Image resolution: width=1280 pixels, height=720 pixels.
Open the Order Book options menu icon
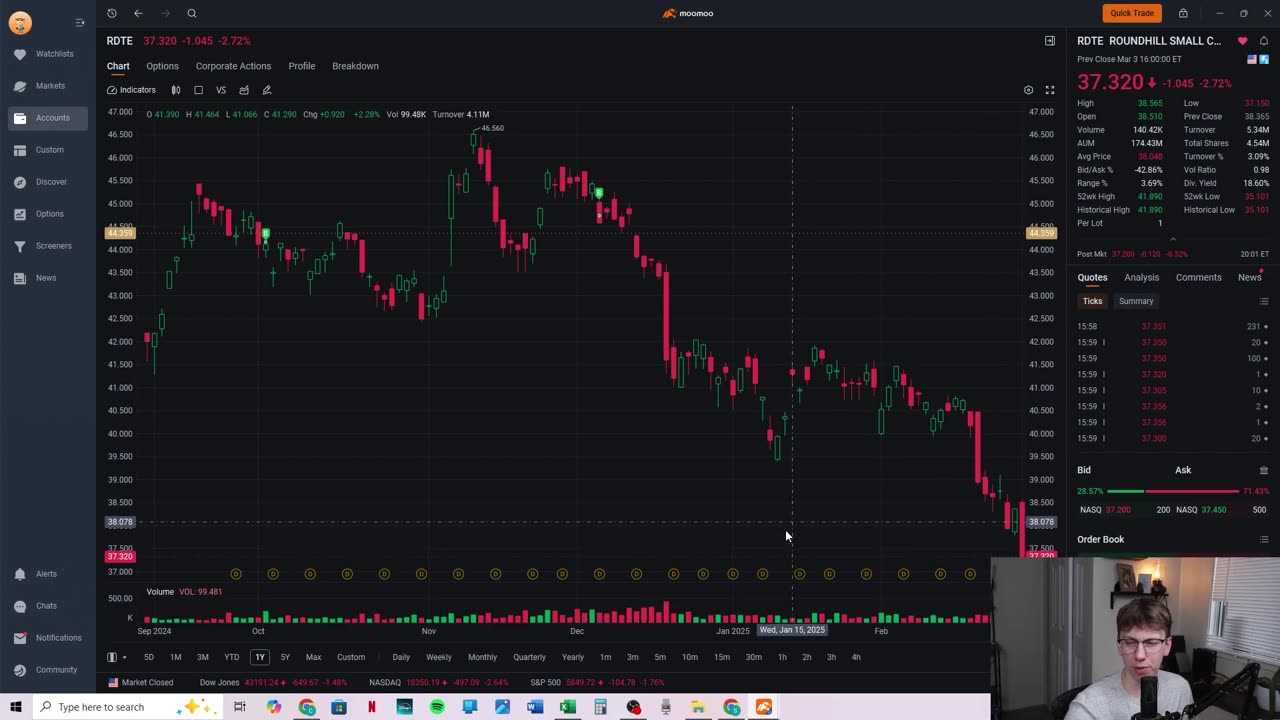1264,540
